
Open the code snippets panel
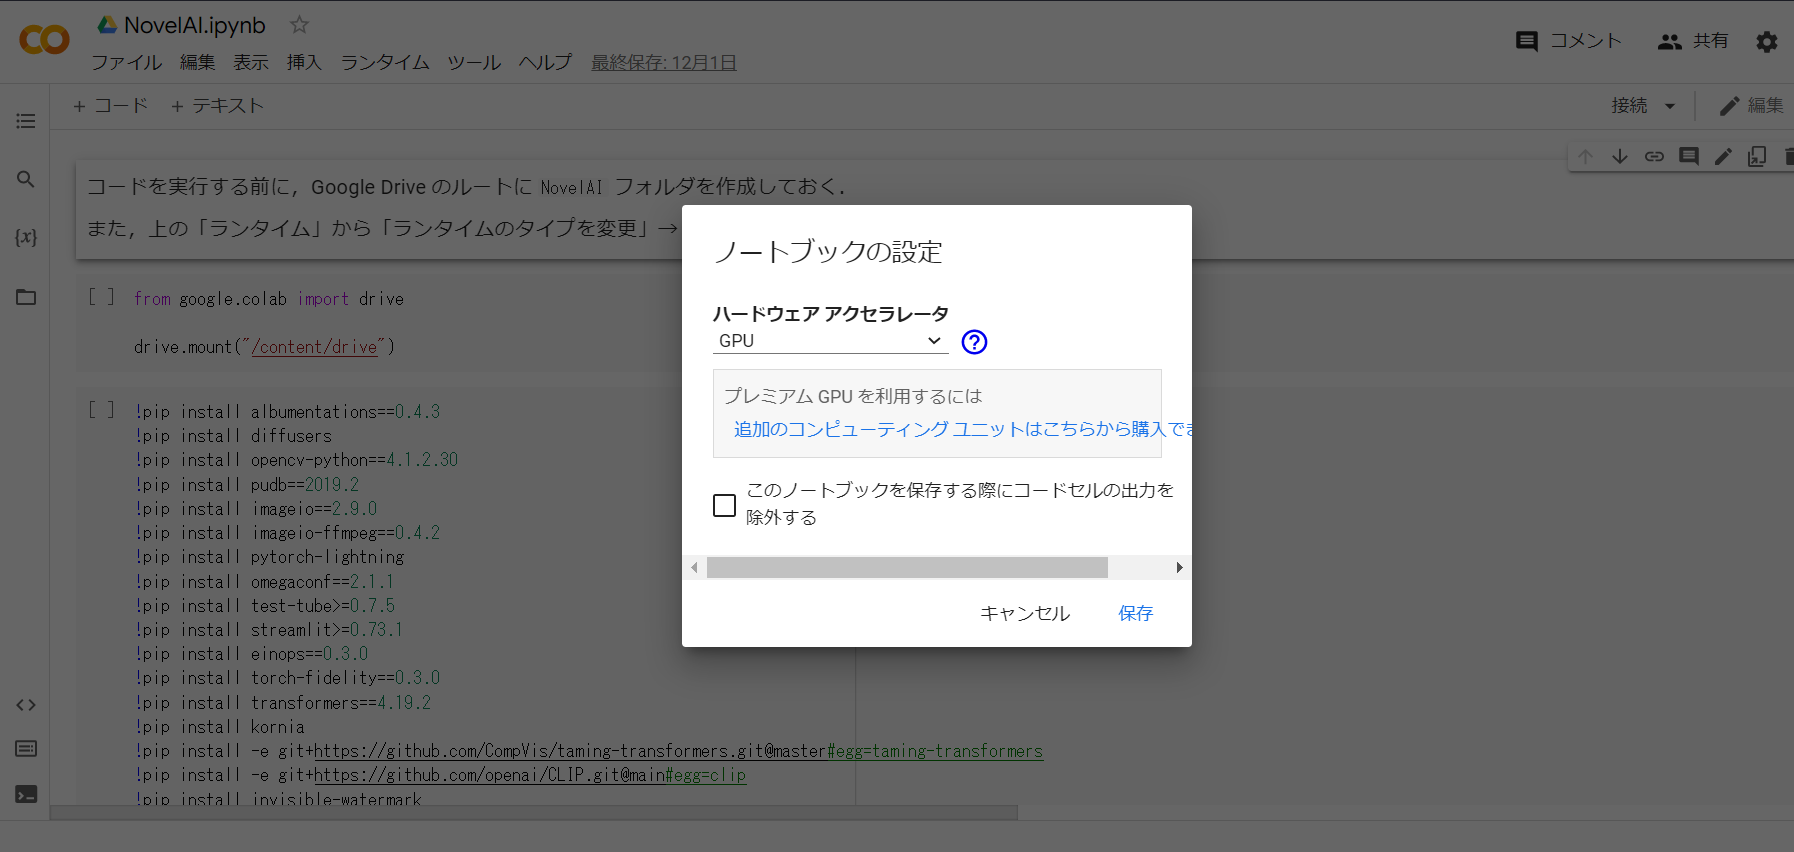26,705
